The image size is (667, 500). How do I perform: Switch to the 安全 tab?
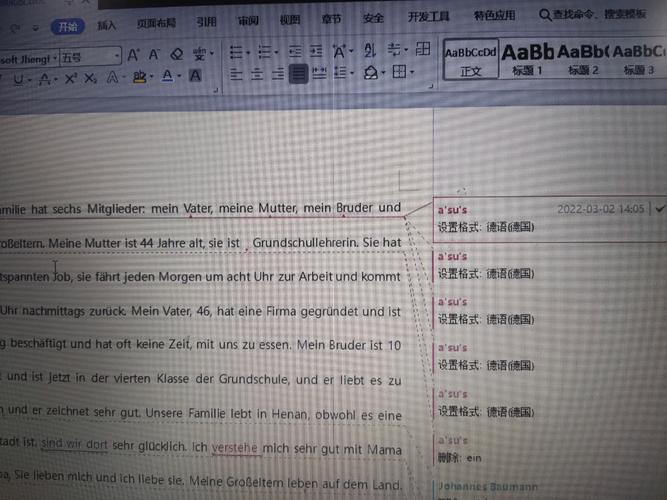click(373, 18)
